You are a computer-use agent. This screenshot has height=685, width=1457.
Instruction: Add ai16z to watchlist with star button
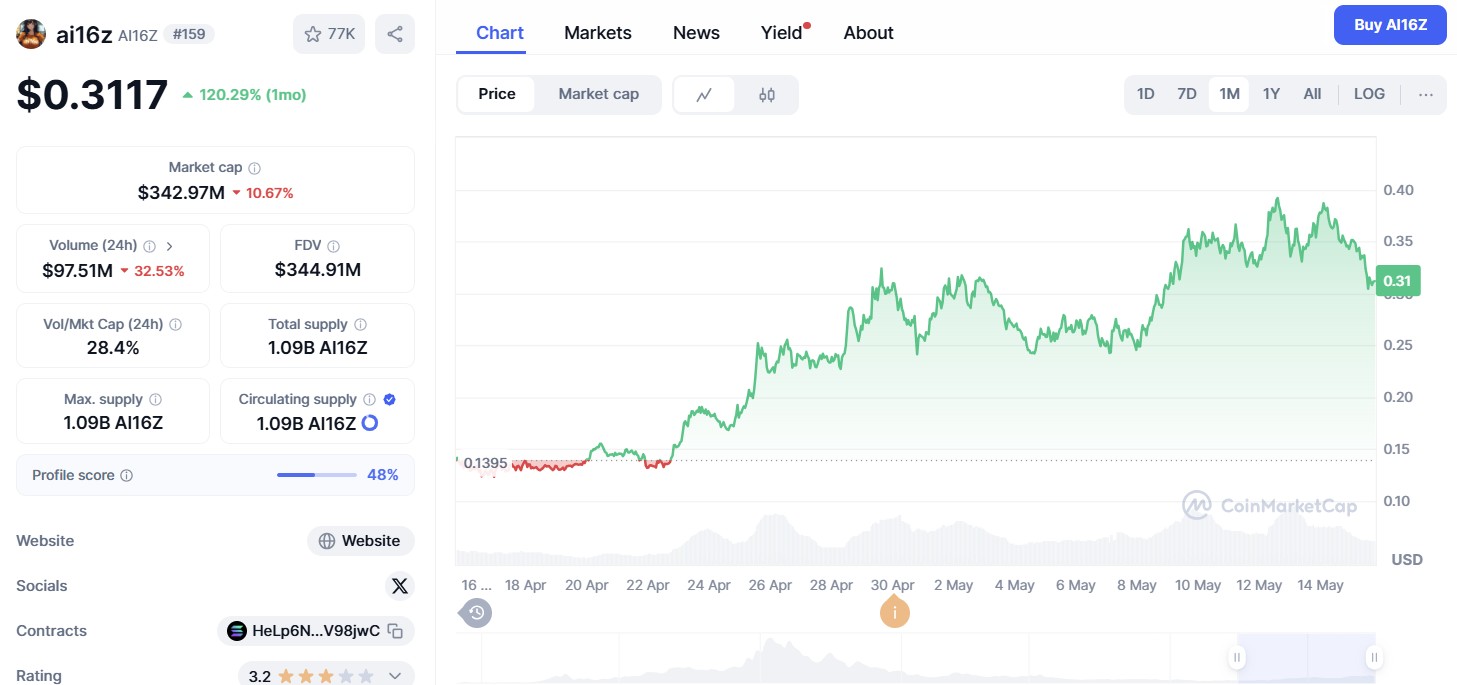coord(329,34)
